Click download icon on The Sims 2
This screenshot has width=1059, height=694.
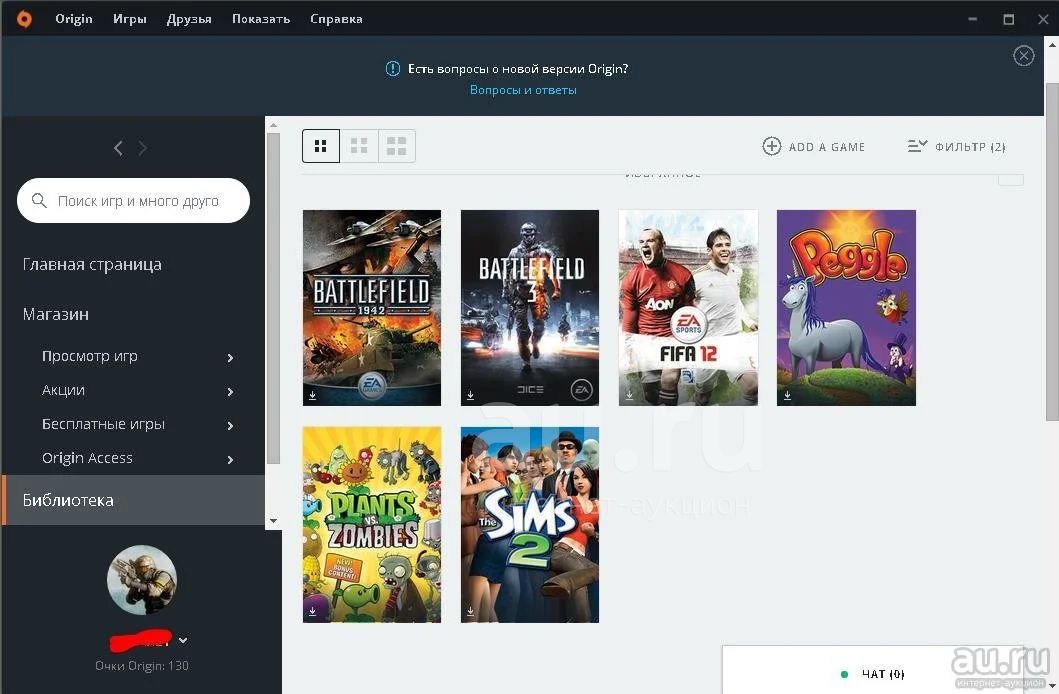click(471, 612)
